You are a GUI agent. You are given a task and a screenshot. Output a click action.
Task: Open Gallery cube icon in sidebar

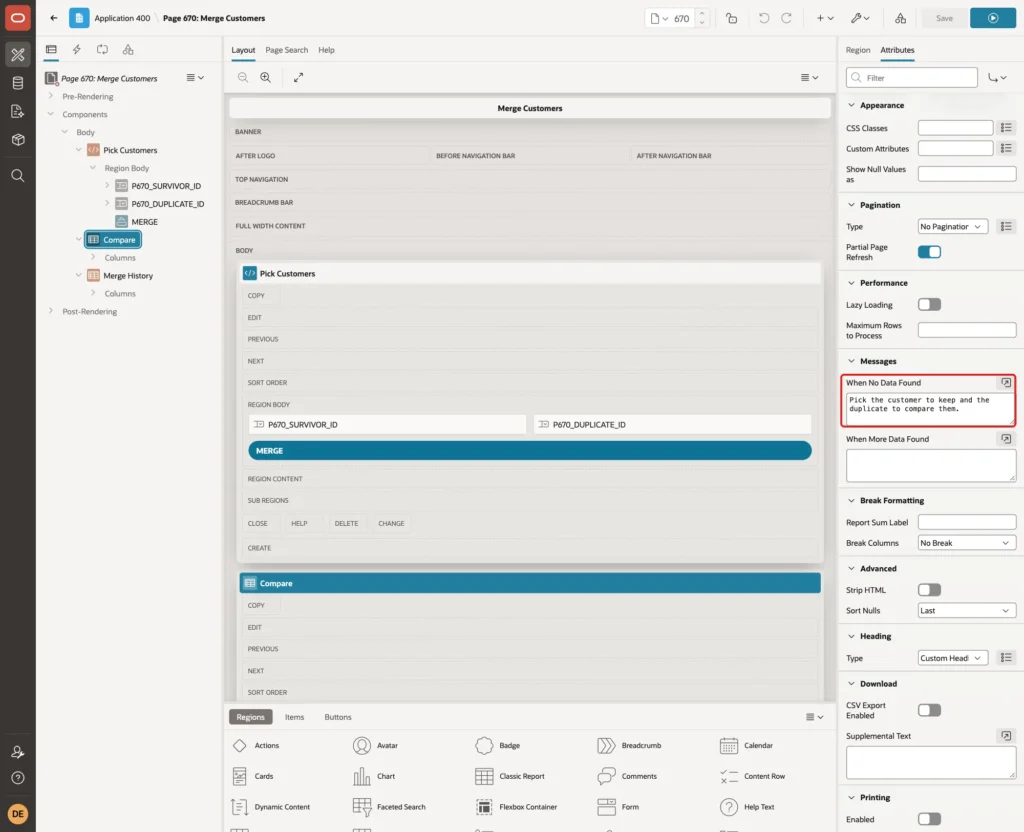click(x=18, y=140)
